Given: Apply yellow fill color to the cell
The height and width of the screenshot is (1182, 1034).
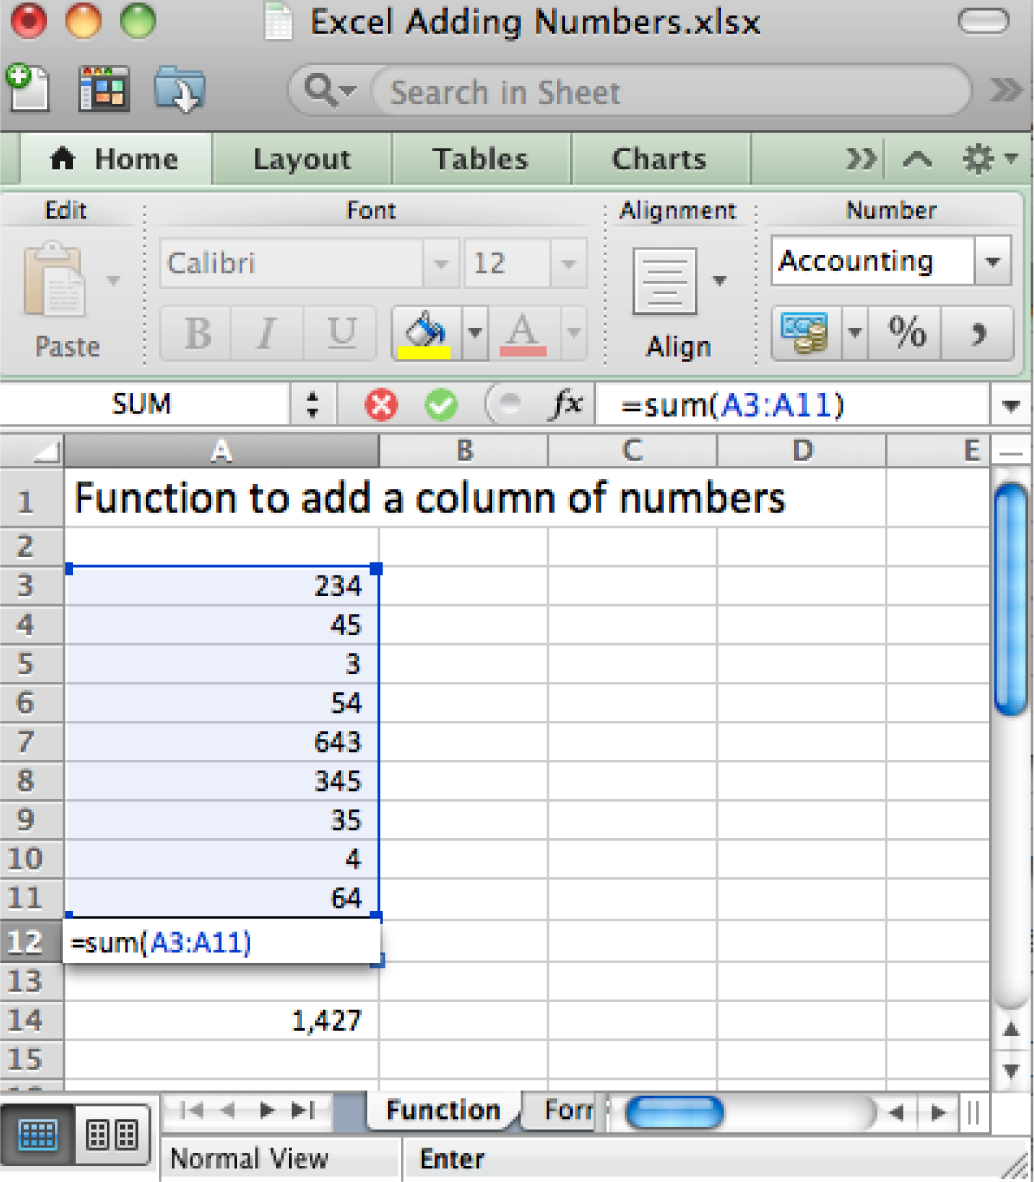Looking at the screenshot, I should [424, 333].
